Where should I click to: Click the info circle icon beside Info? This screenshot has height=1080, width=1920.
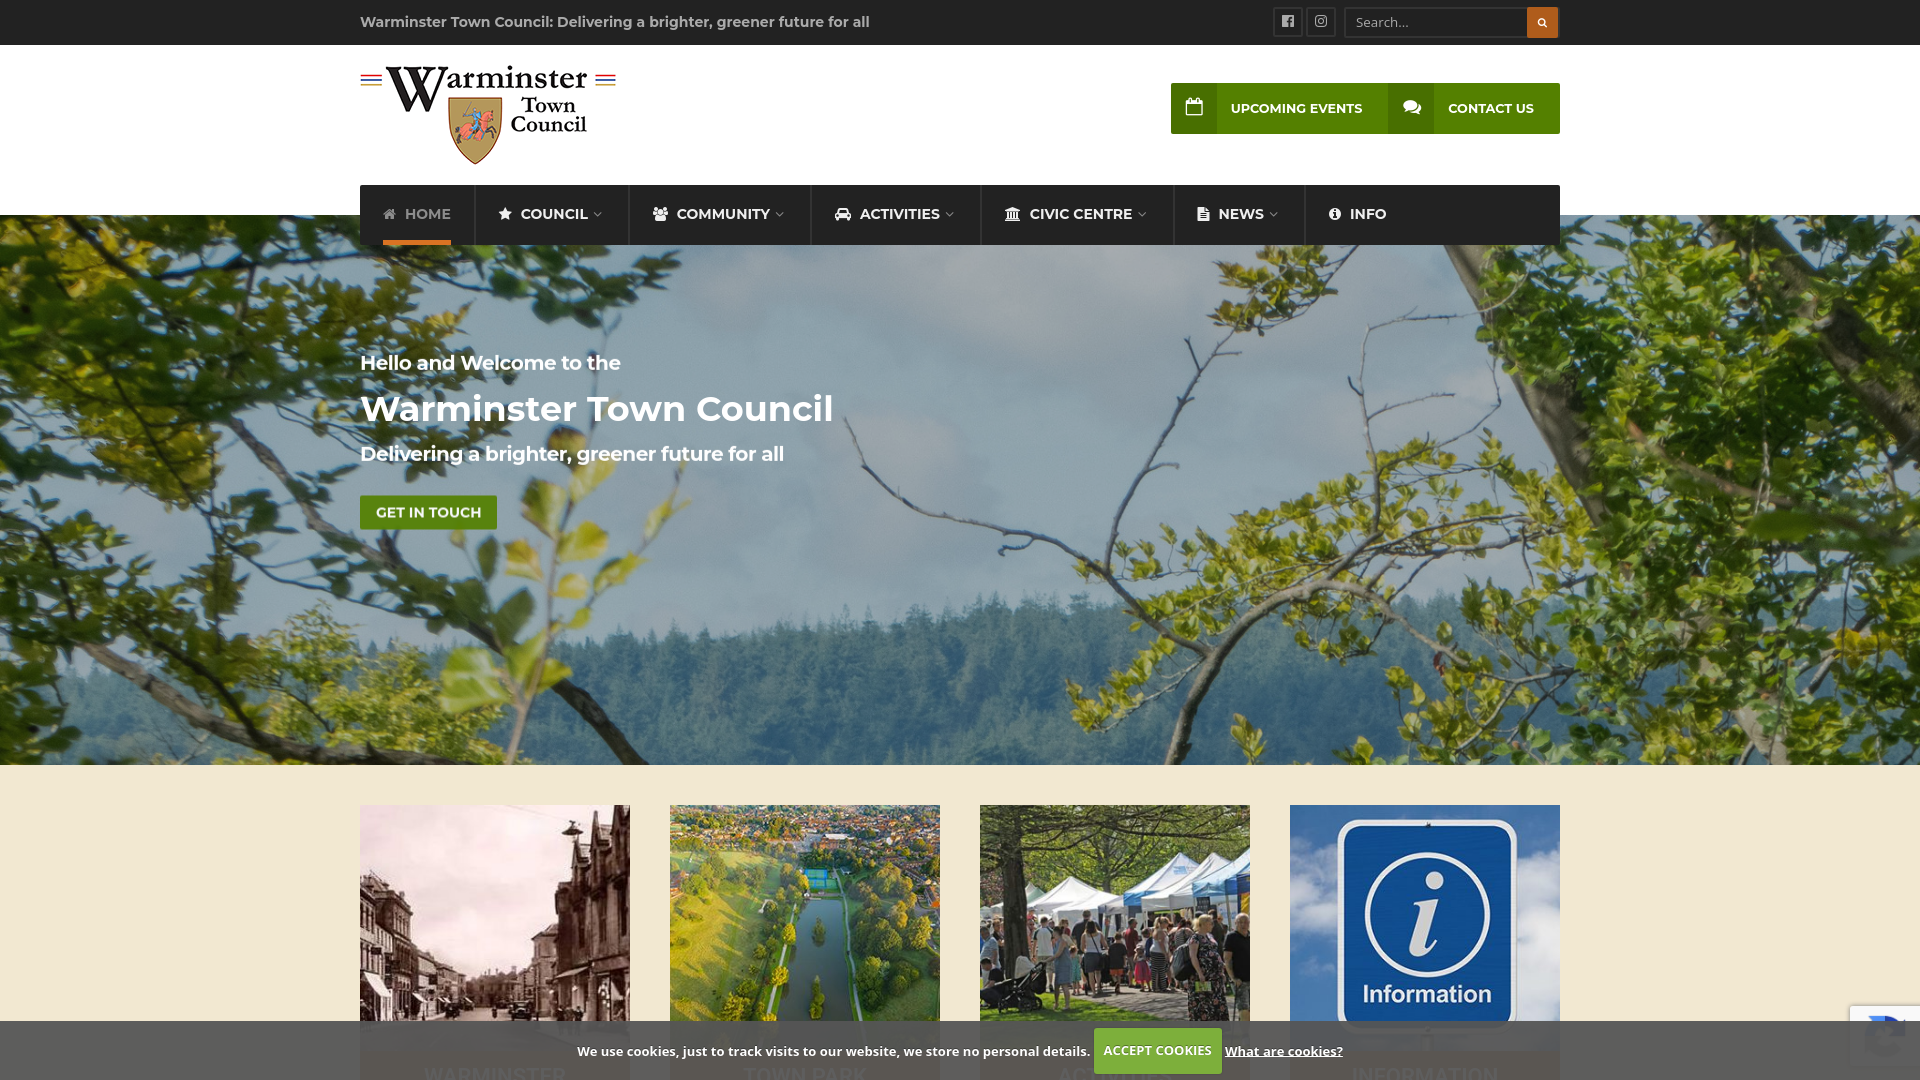pyautogui.click(x=1335, y=214)
